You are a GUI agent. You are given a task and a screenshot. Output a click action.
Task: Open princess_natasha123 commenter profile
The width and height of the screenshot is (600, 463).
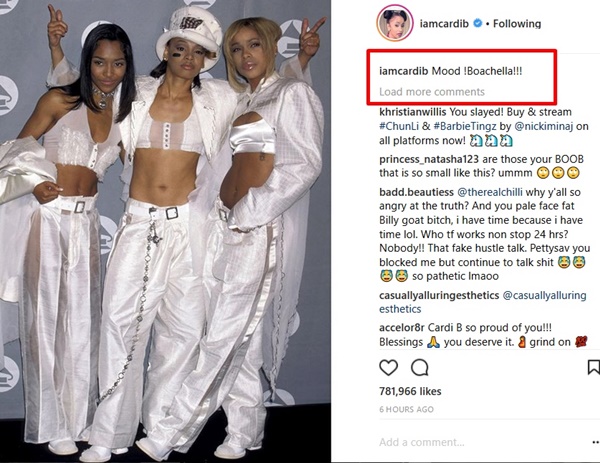pyautogui.click(x=427, y=159)
